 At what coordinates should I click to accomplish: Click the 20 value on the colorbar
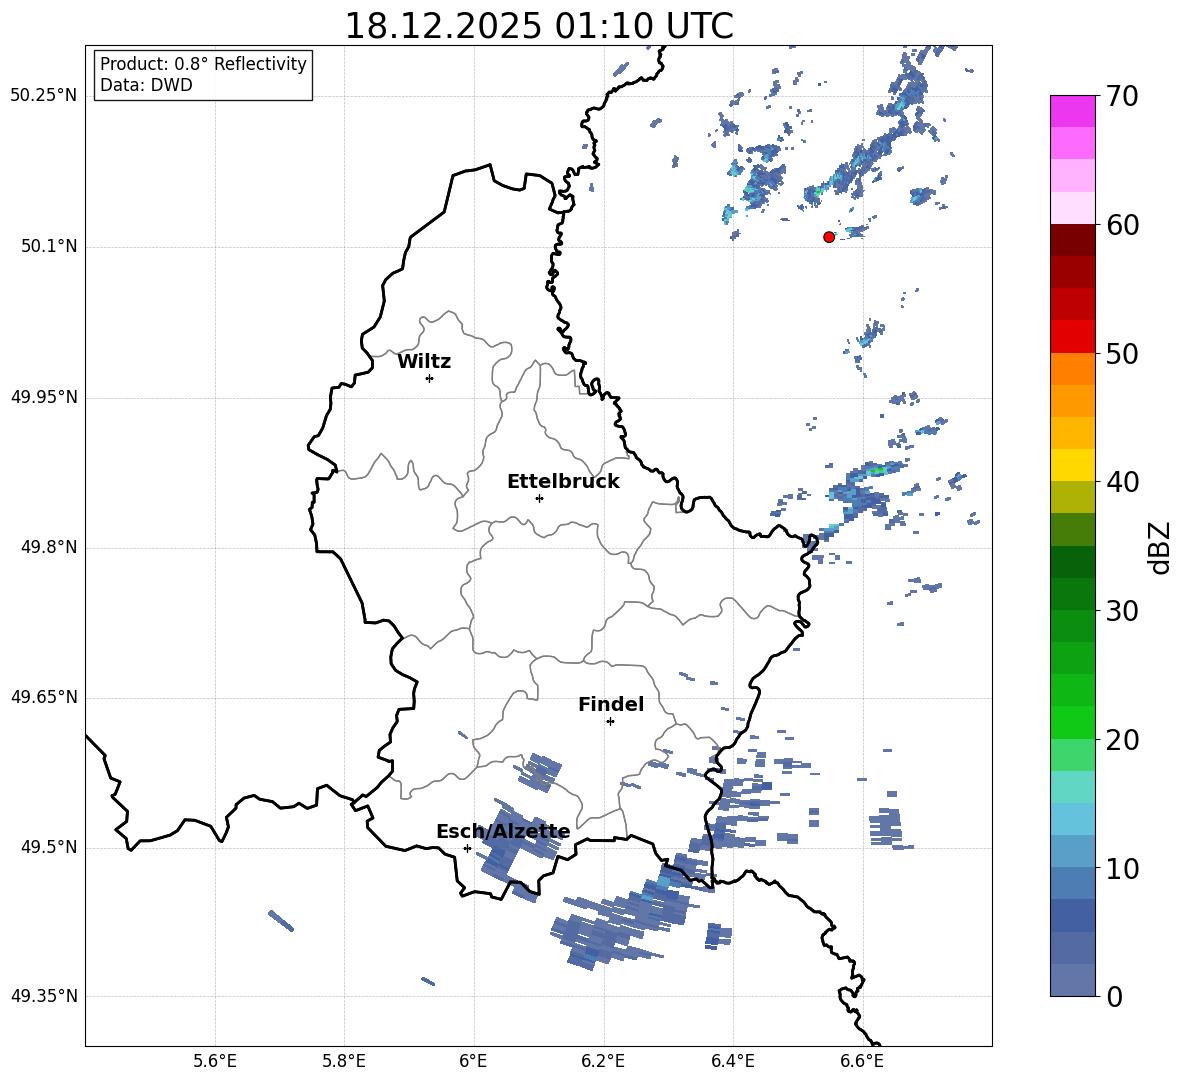coord(1122,740)
